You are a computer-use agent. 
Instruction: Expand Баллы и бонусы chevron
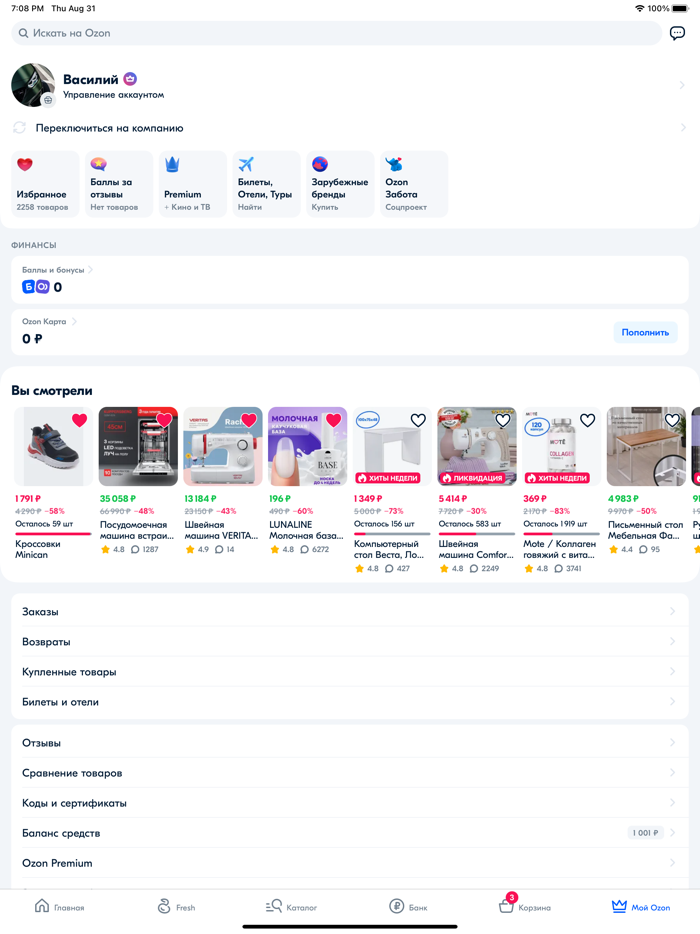click(91, 270)
